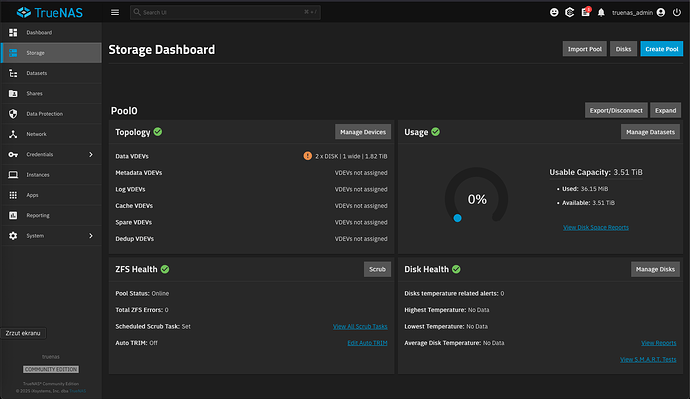The image size is (690, 399).
Task: Open the TrueCommand status icon
Action: click(569, 12)
